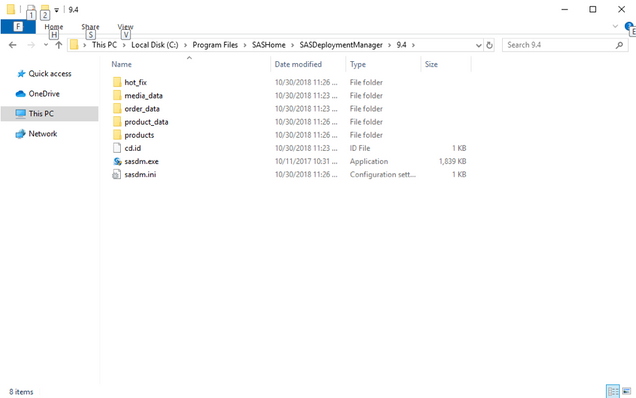
Task: Navigate to Program Files breadcrumb
Action: 215,45
